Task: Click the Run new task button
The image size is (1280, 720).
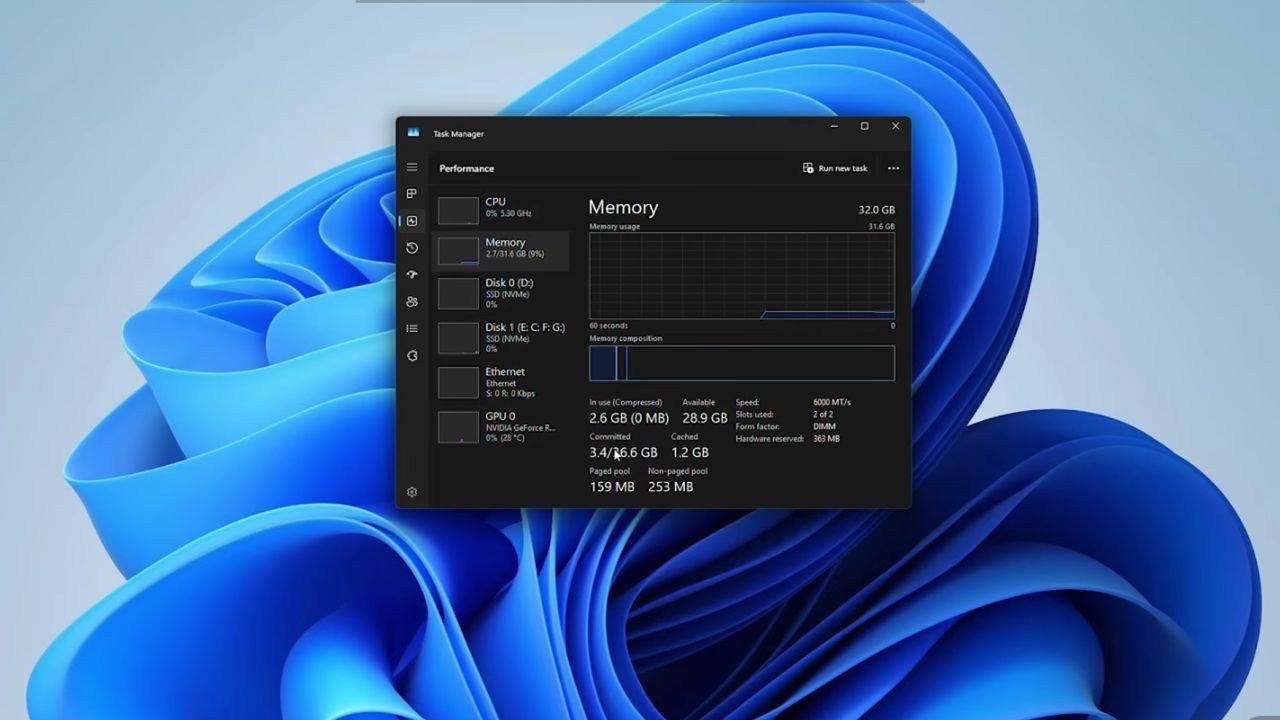Action: click(x=836, y=168)
